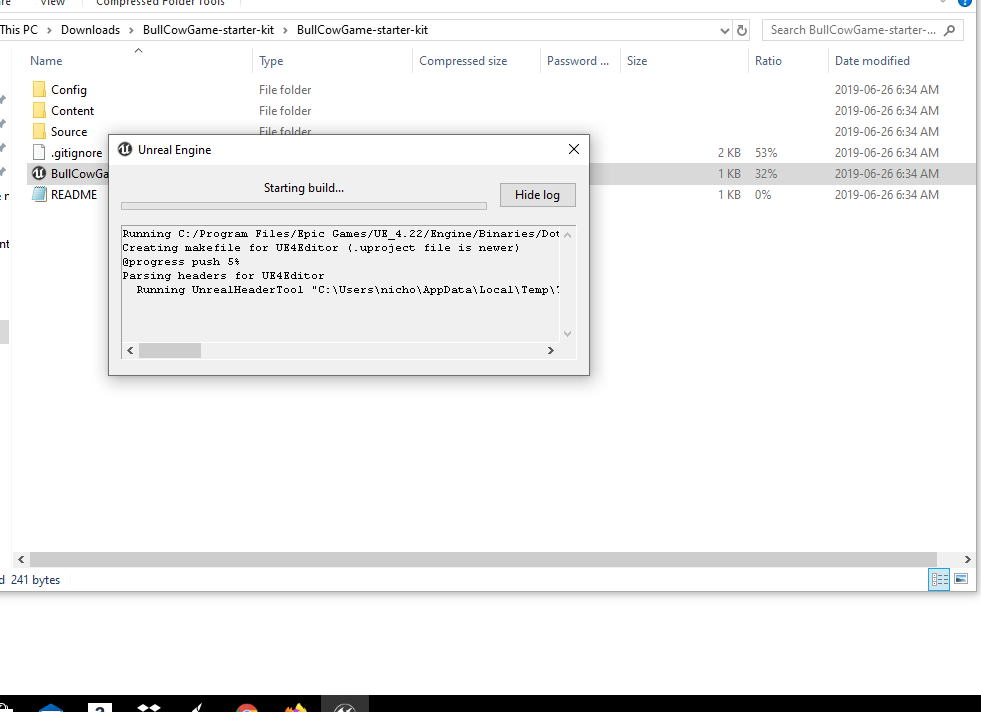Click the 0% ratio for README
The image size is (981, 712).
click(x=763, y=195)
